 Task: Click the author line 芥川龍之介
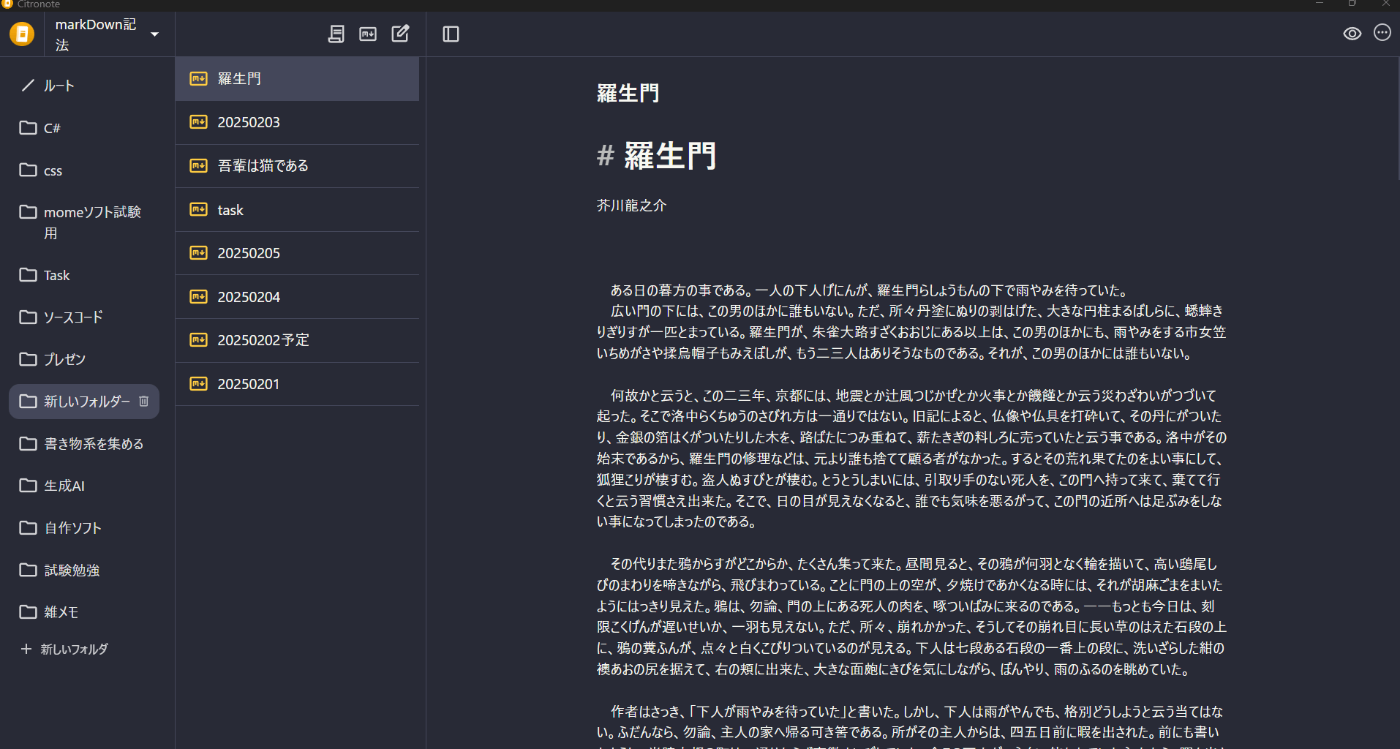632,205
